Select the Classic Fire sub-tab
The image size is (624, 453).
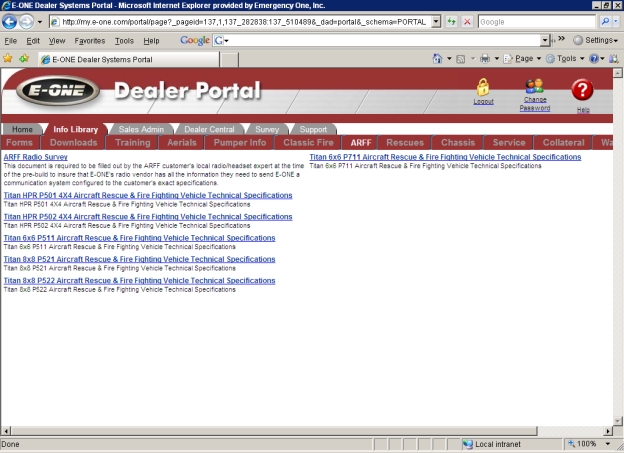(x=308, y=143)
